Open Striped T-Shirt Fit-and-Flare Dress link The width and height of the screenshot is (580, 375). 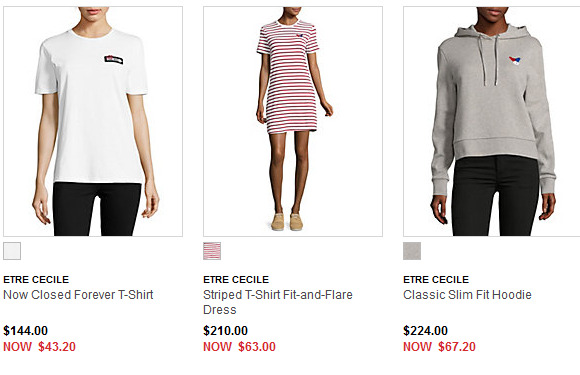click(278, 302)
